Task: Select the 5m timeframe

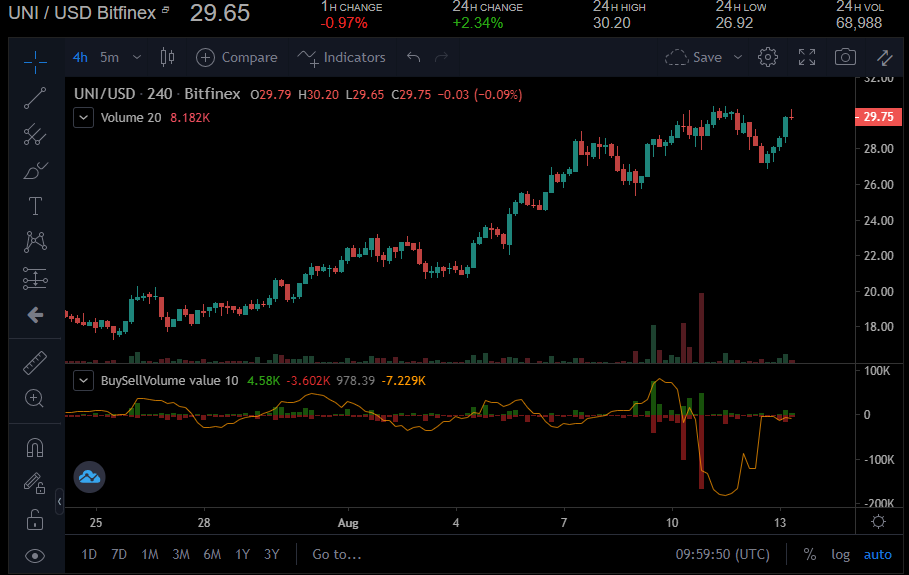Action: coord(109,57)
